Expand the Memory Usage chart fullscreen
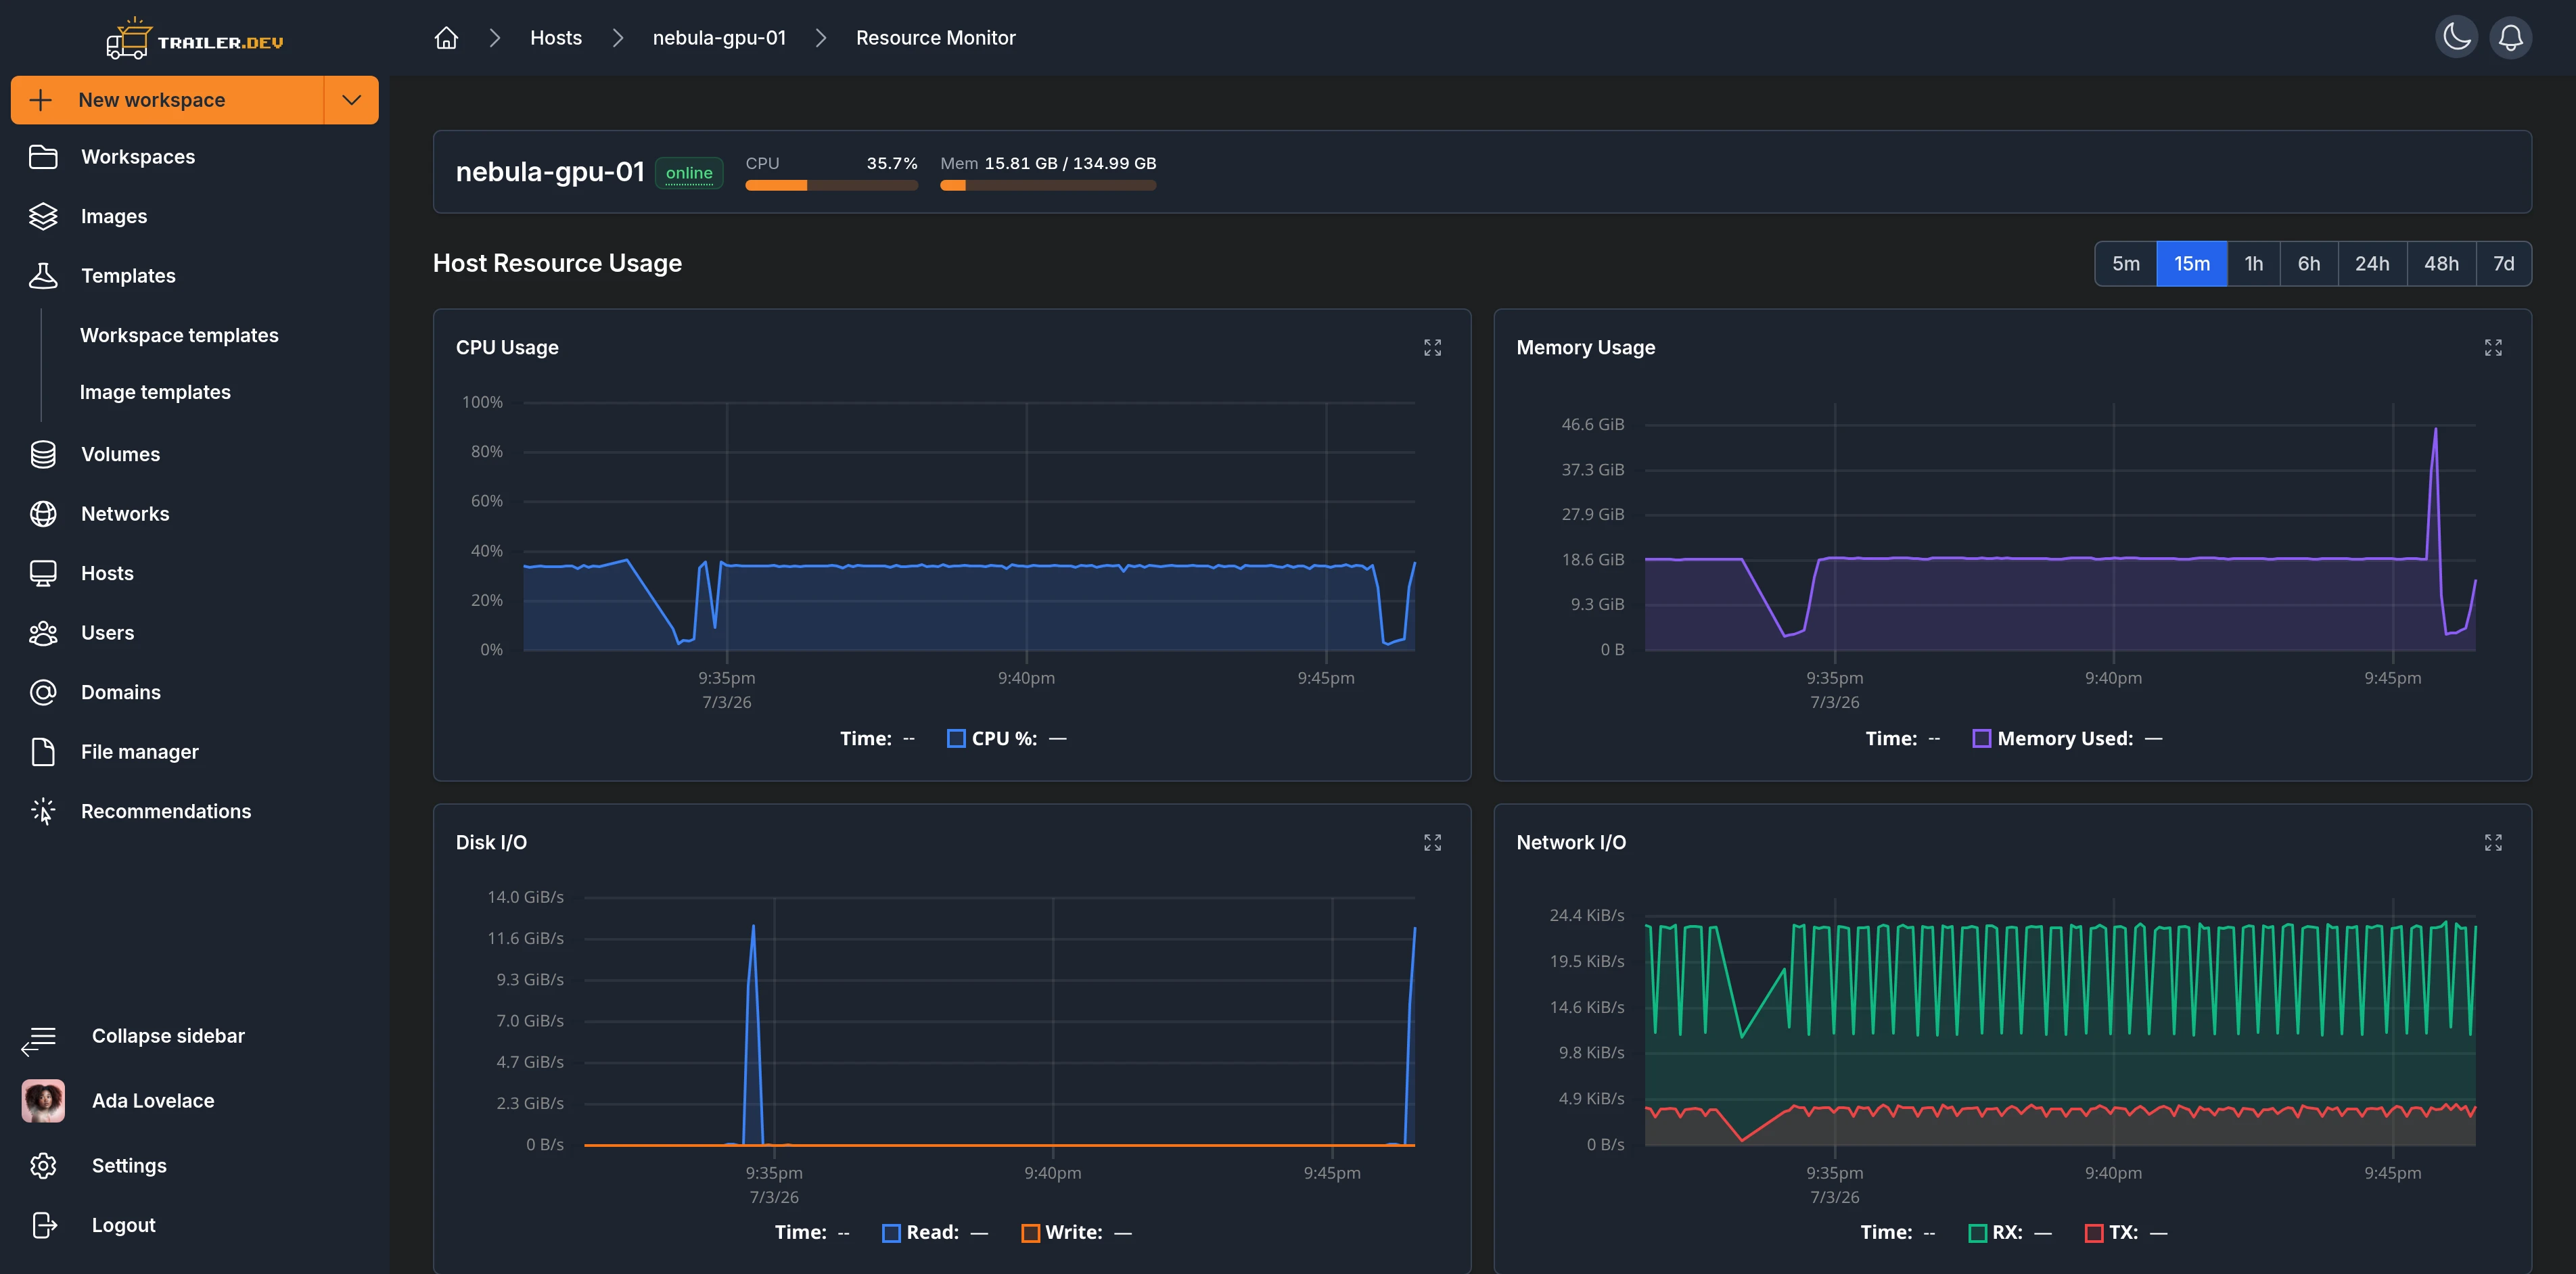Screen dimensions: 2576x1274 (2493, 347)
